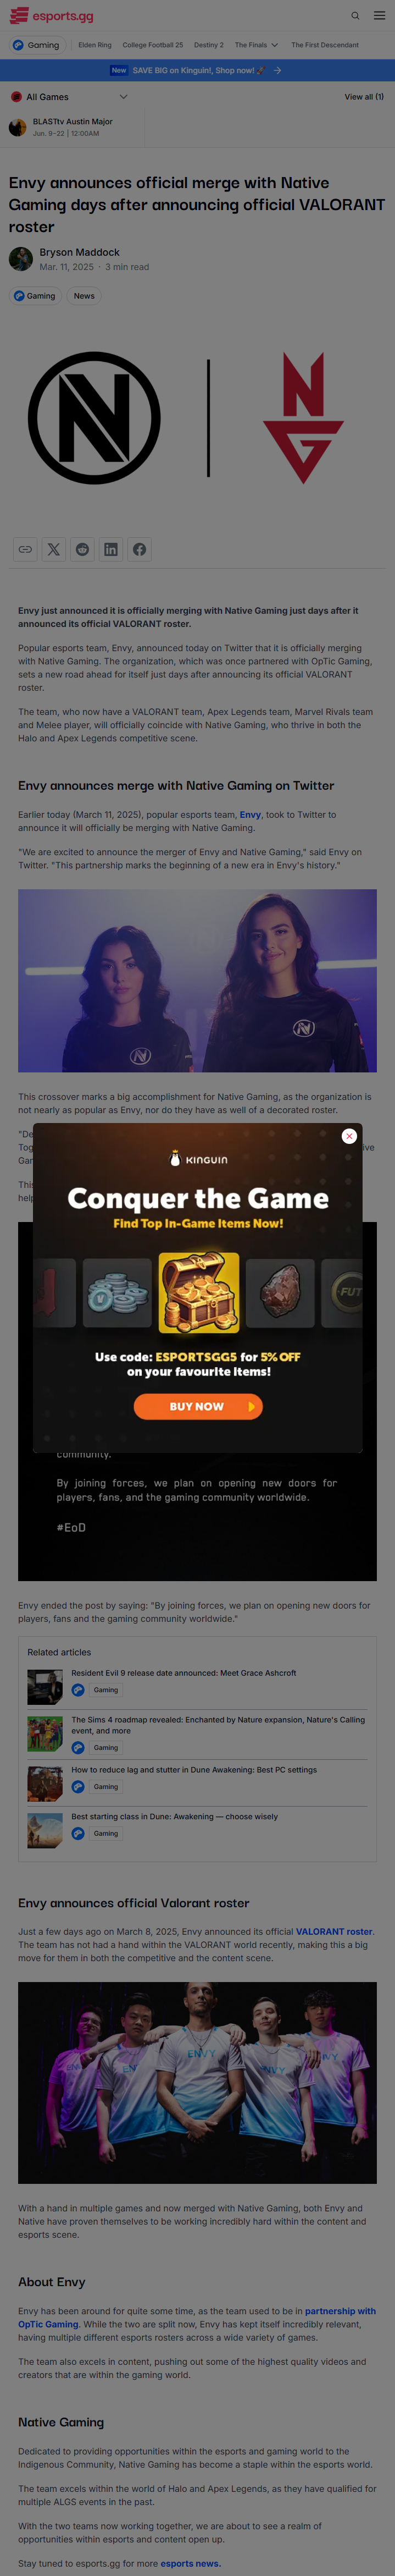This screenshot has height=2576, width=395.
Task: Open the News tag under author
Action: pyautogui.click(x=84, y=296)
